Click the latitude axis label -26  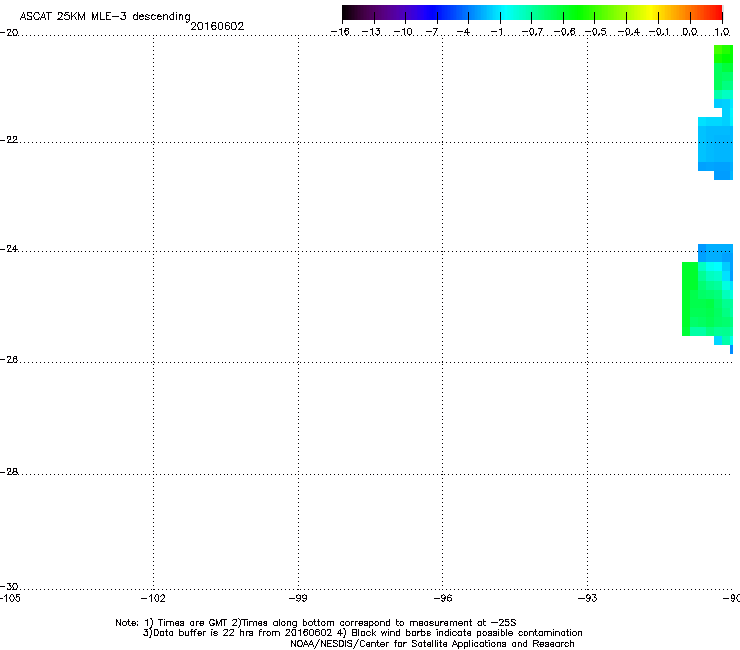coord(9,360)
